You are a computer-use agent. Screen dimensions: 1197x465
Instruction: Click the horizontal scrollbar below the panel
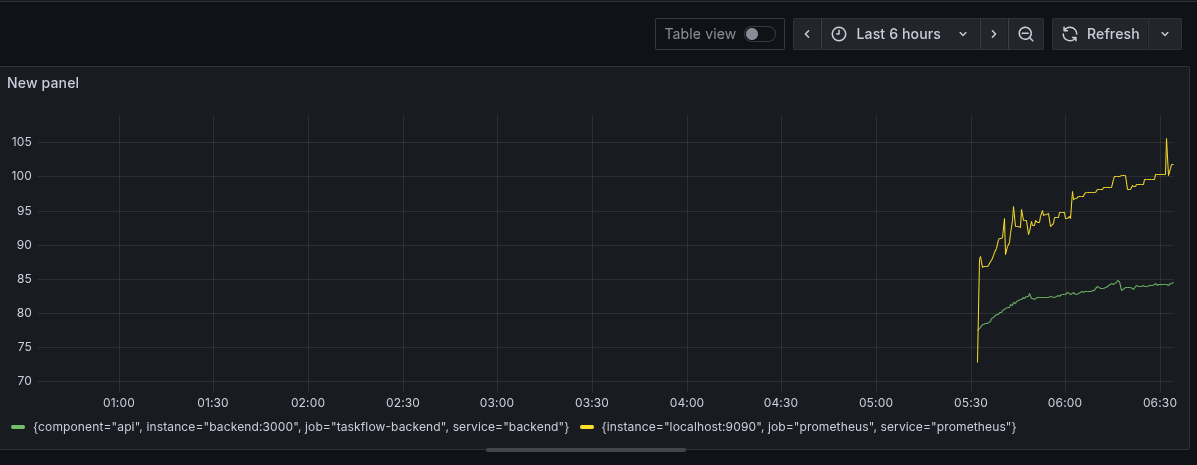(586, 450)
